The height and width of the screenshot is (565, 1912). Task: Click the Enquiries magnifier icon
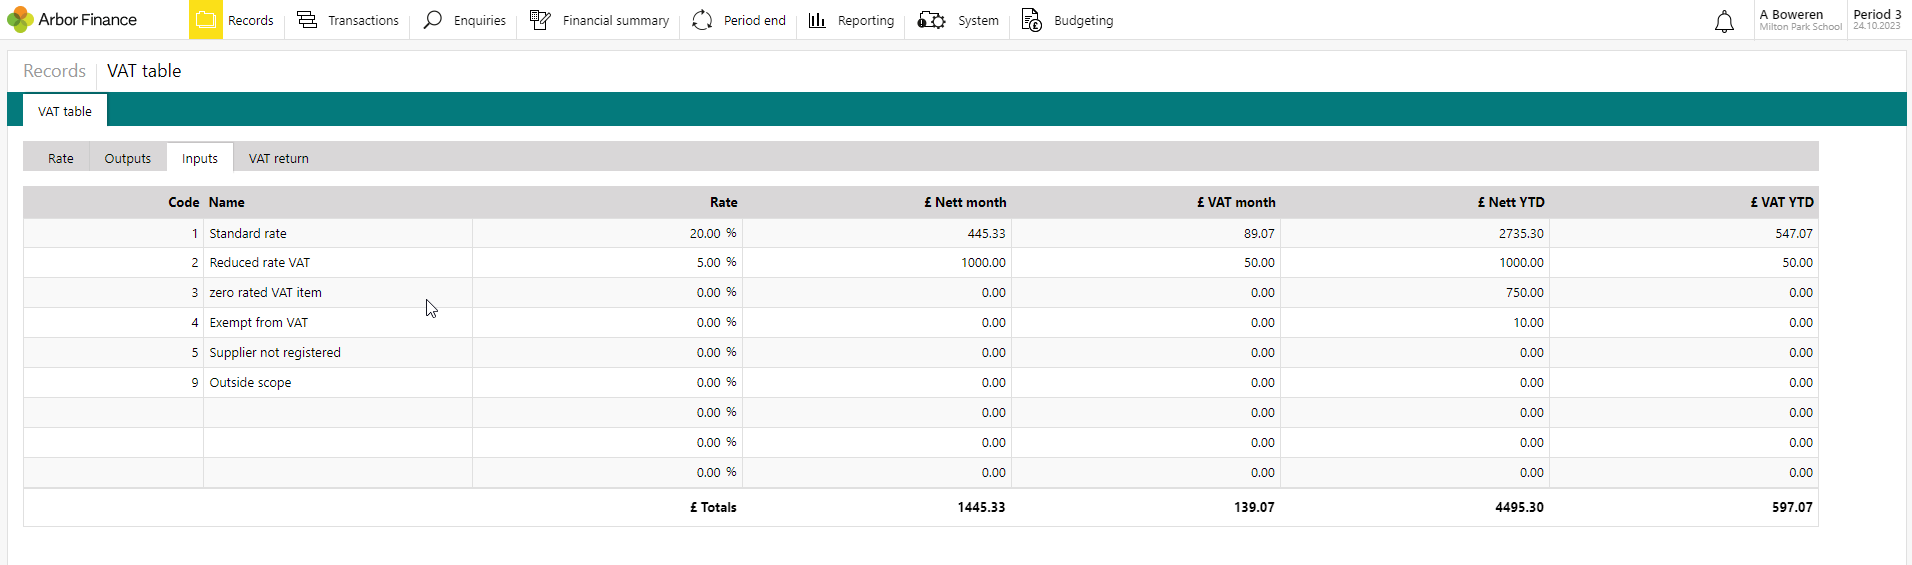(x=433, y=20)
